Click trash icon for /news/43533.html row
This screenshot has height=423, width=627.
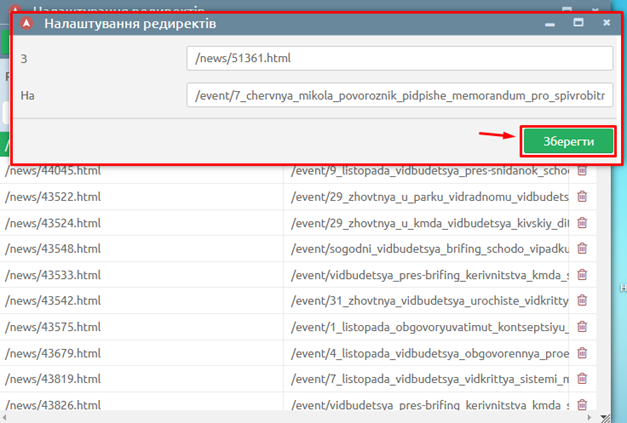[x=582, y=275]
